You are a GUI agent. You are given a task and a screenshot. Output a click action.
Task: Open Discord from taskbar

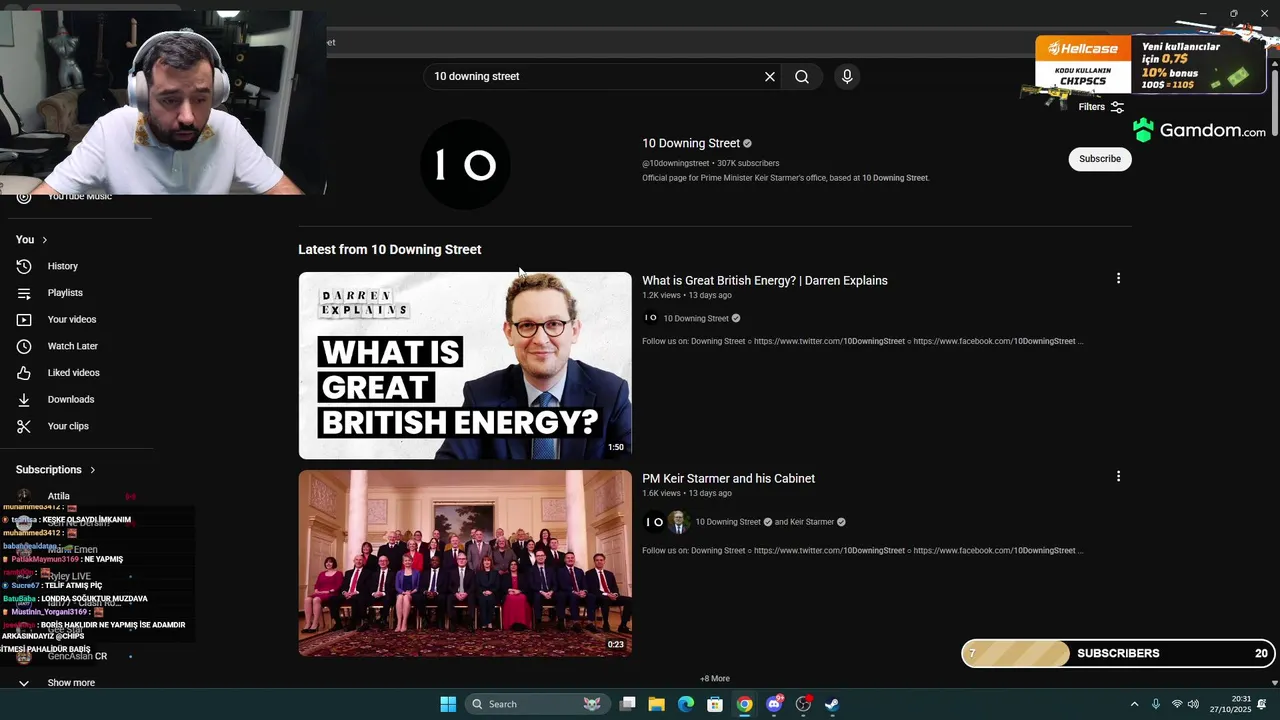click(773, 704)
